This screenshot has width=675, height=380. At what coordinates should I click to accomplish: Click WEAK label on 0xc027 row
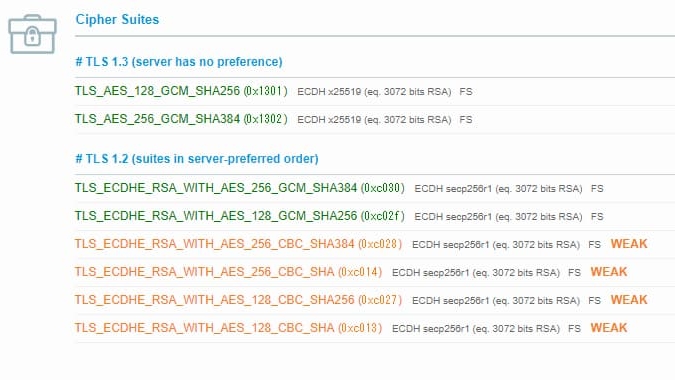(629, 300)
